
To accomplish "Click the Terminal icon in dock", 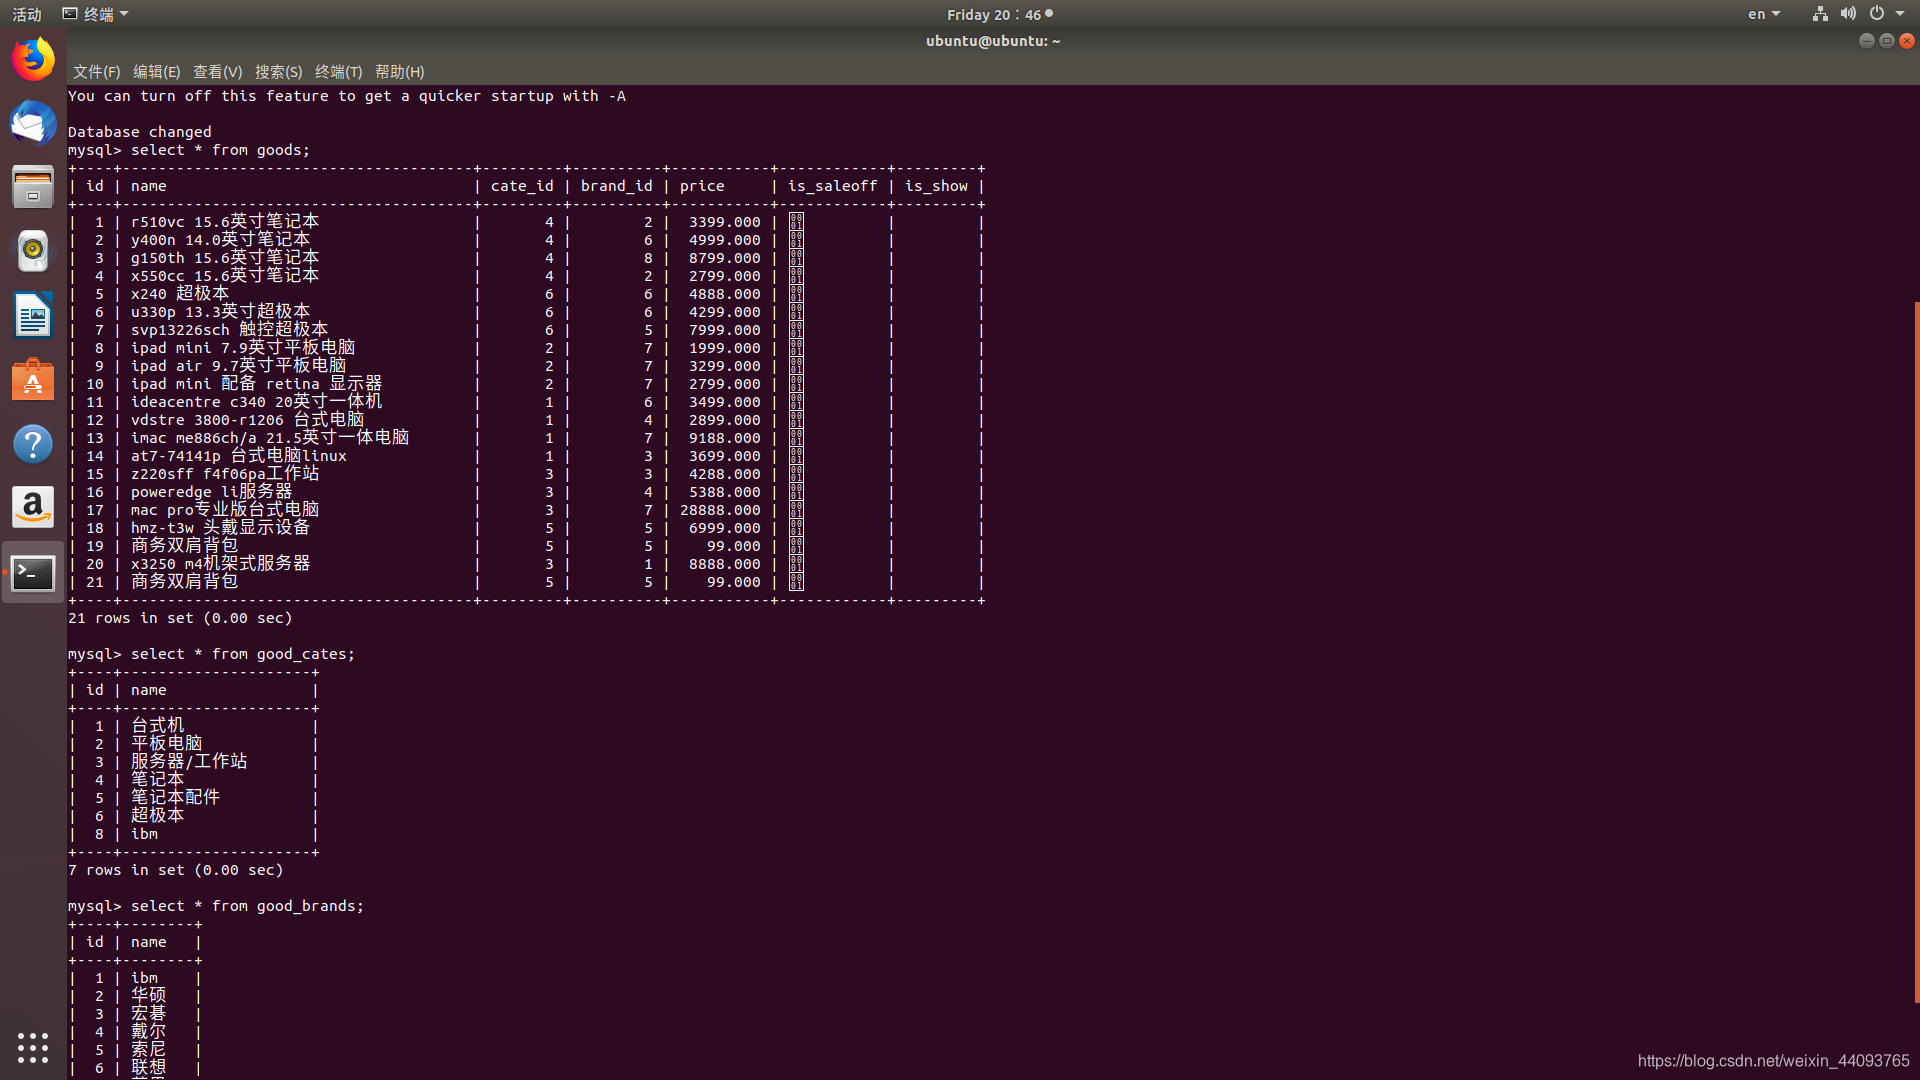I will 33,573.
